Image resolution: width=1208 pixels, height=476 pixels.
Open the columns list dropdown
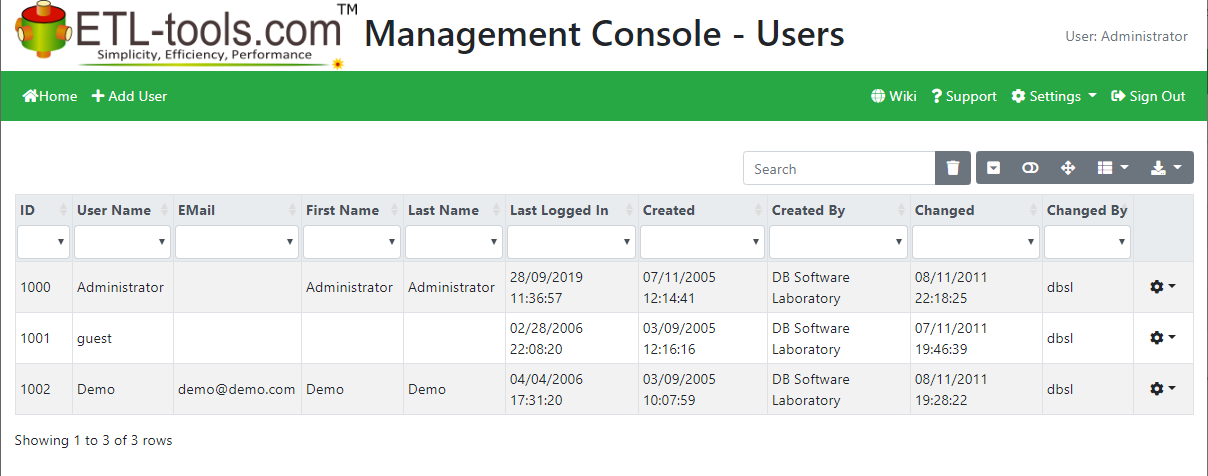coord(1112,168)
